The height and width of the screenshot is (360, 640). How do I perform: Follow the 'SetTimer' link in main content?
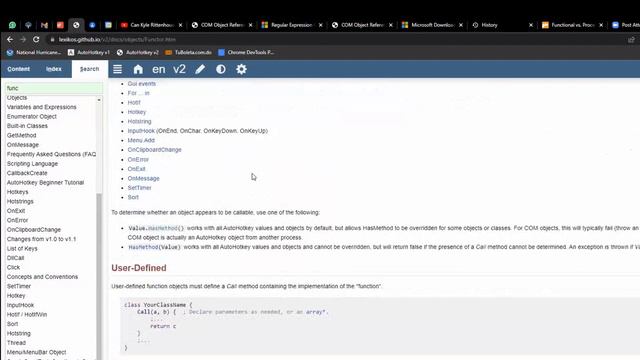[x=140, y=188]
